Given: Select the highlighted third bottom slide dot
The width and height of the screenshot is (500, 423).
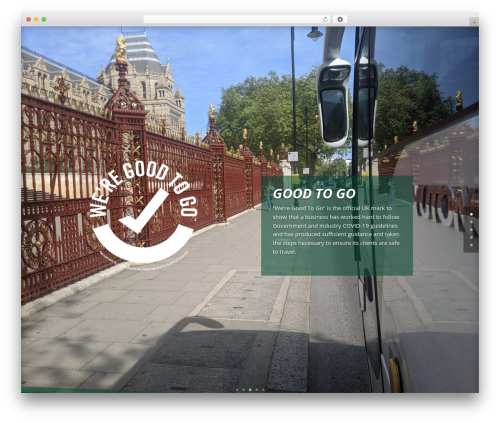Looking at the screenshot, I should 250,390.
